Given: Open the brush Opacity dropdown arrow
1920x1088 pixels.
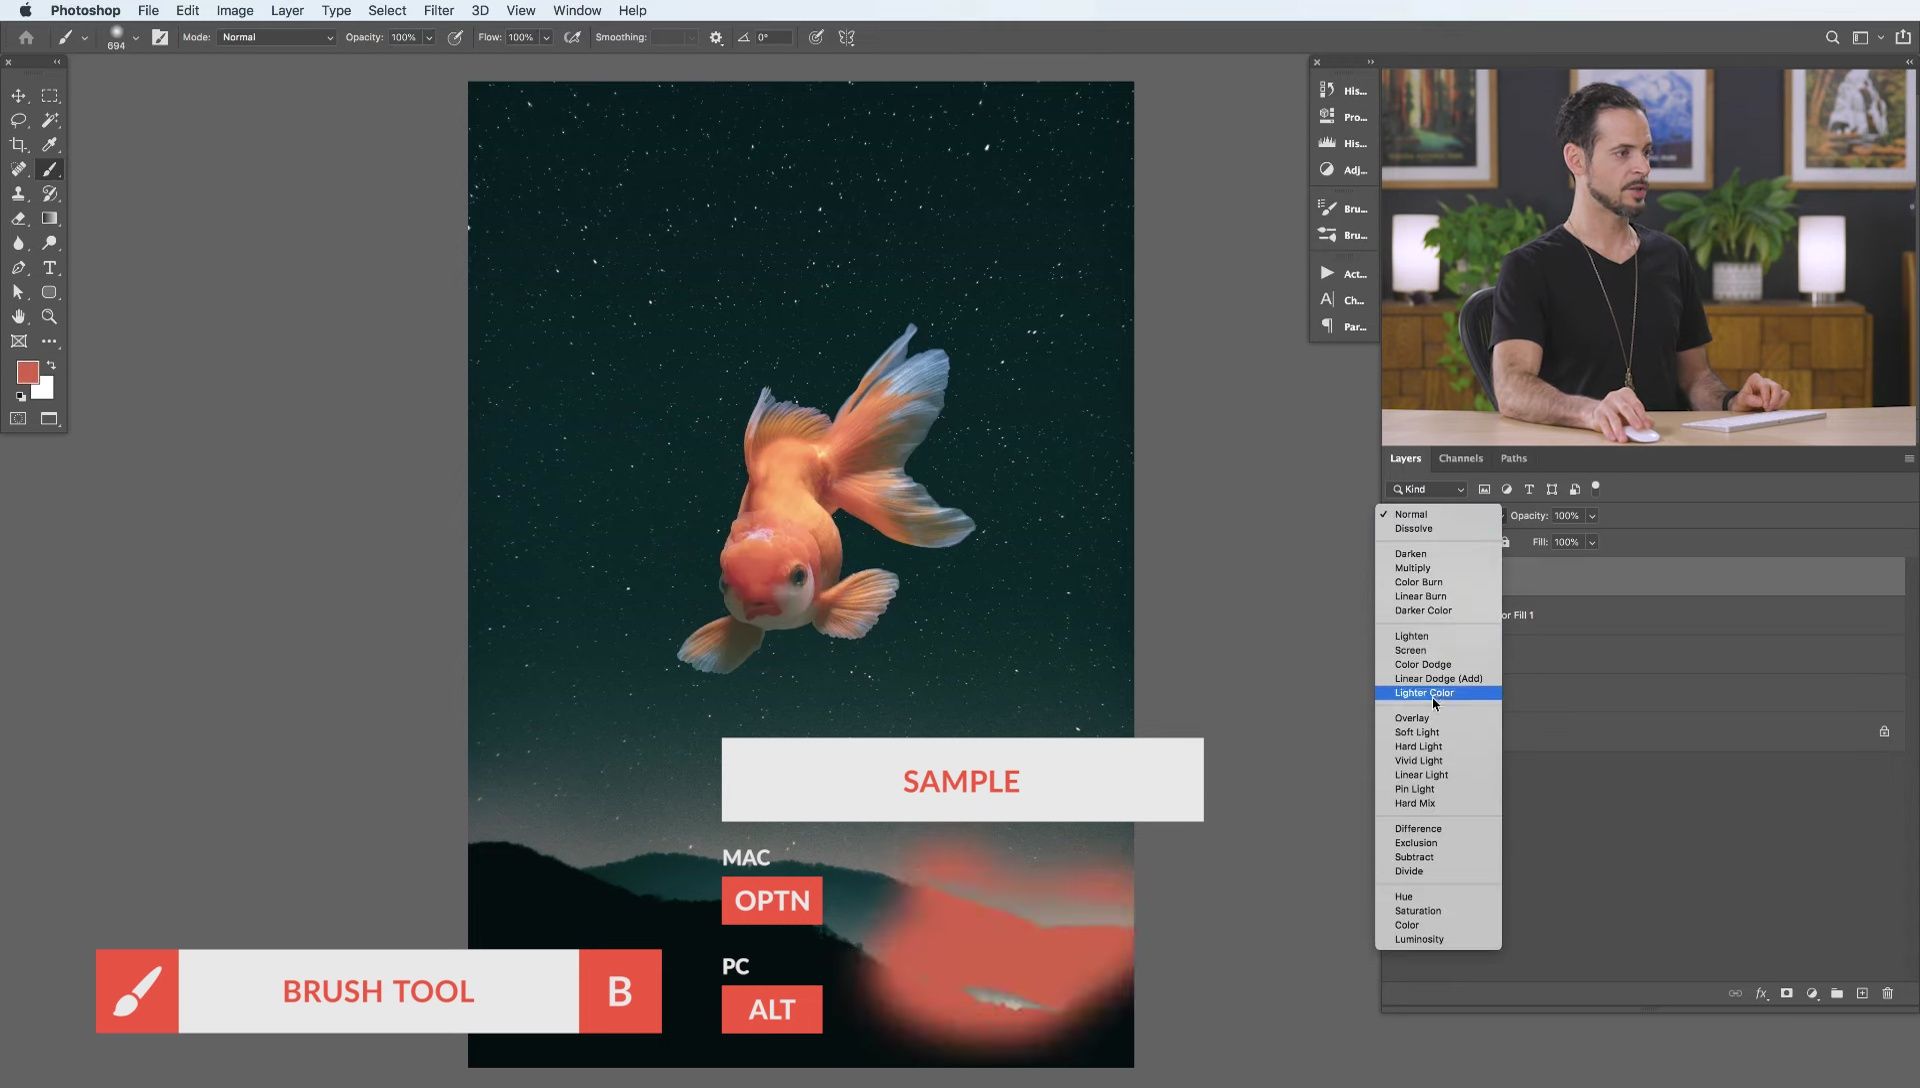Looking at the screenshot, I should click(428, 37).
